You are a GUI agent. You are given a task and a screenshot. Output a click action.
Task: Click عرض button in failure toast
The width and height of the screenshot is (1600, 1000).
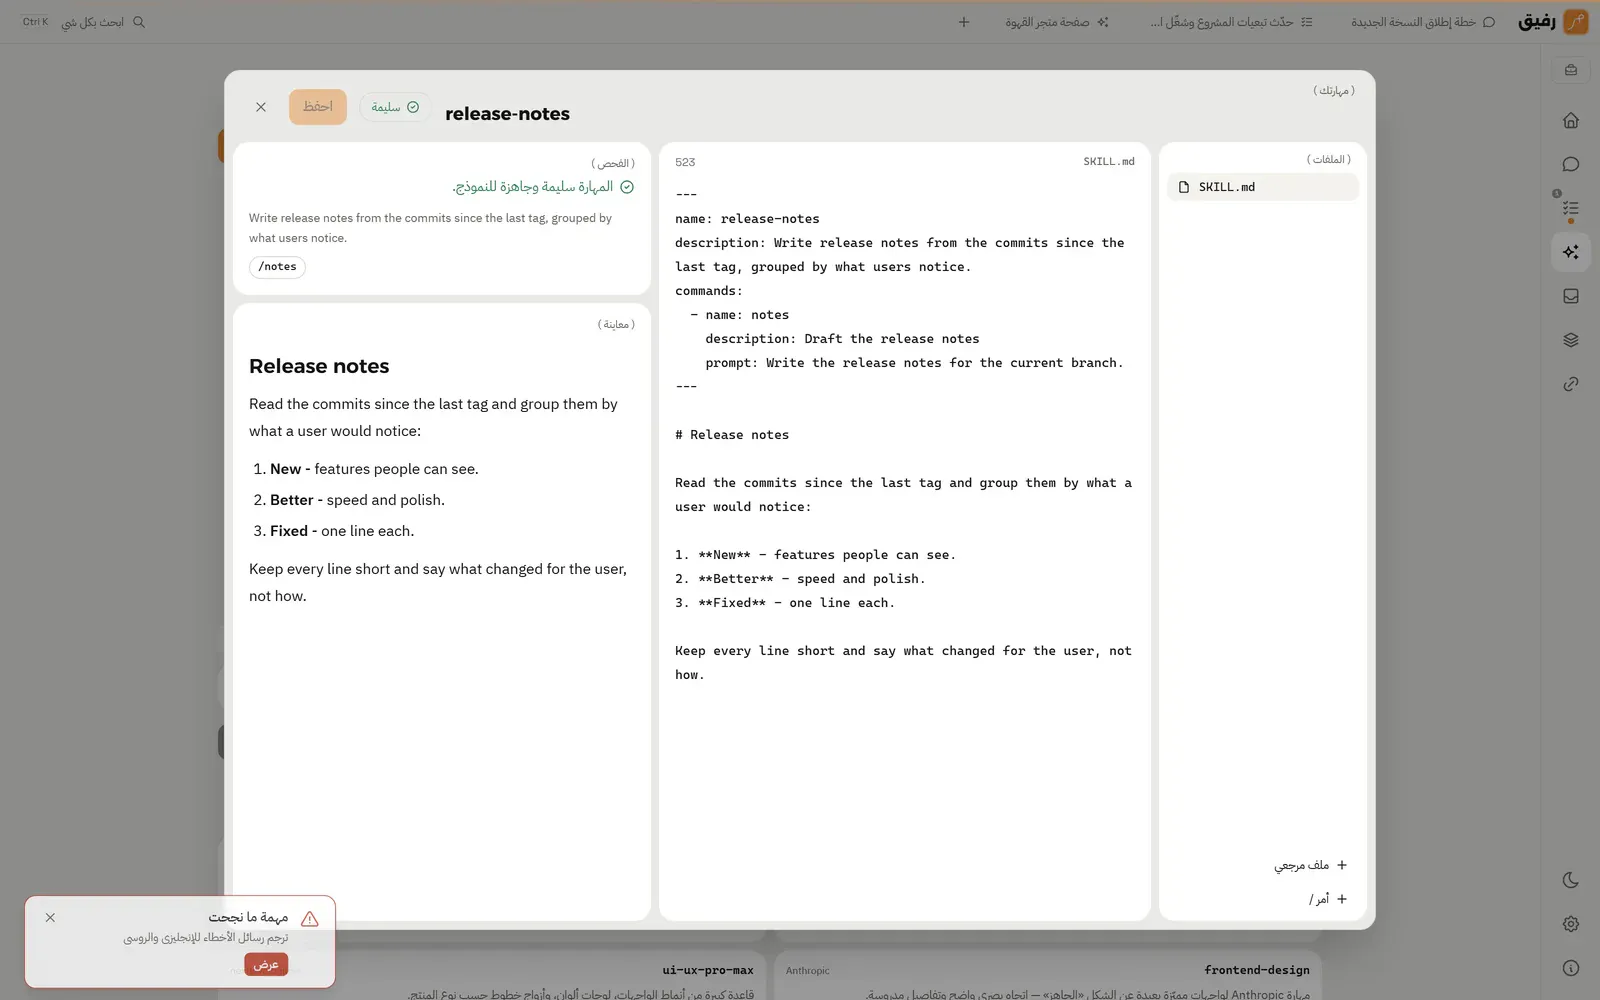[x=266, y=964]
